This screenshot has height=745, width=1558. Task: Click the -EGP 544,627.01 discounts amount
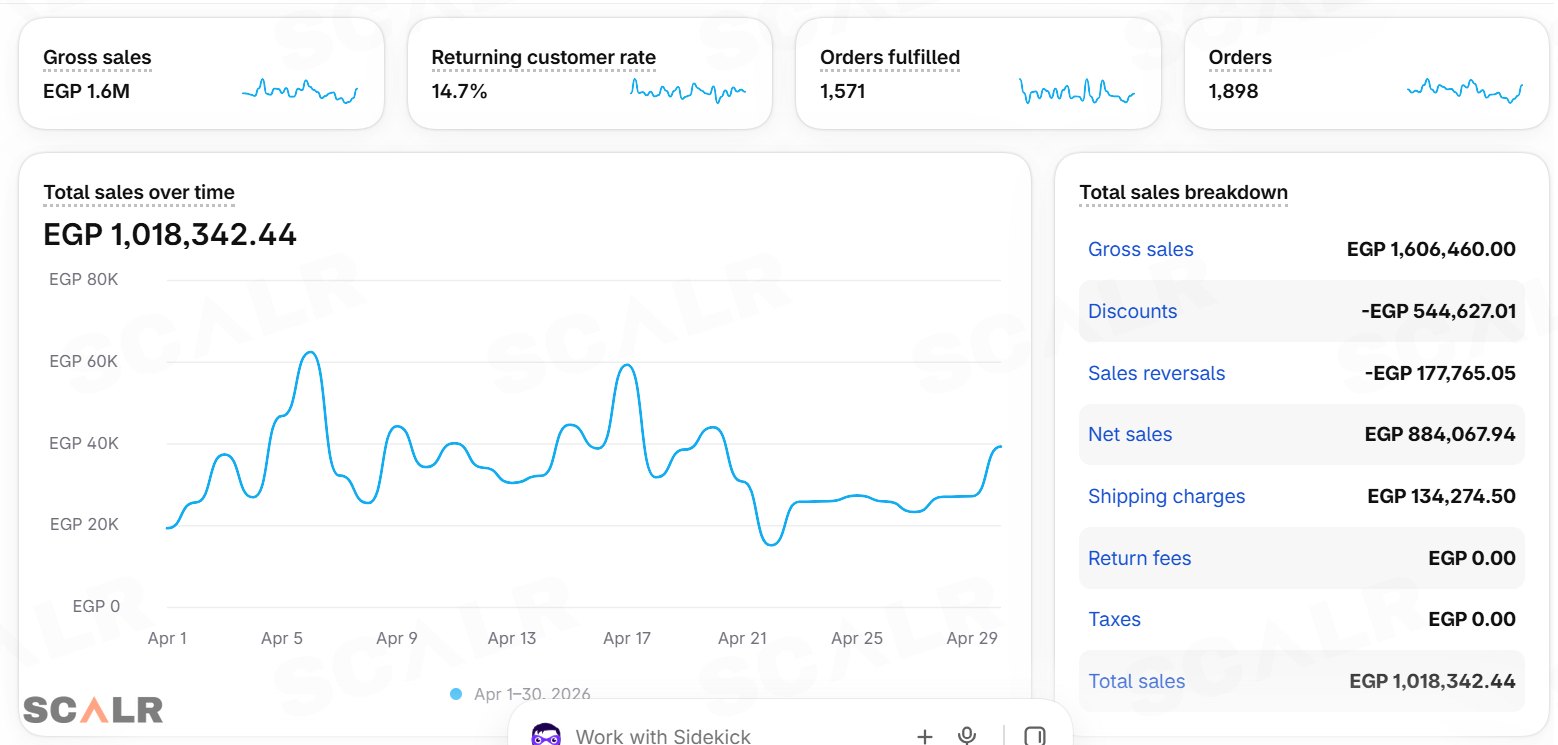coord(1439,312)
